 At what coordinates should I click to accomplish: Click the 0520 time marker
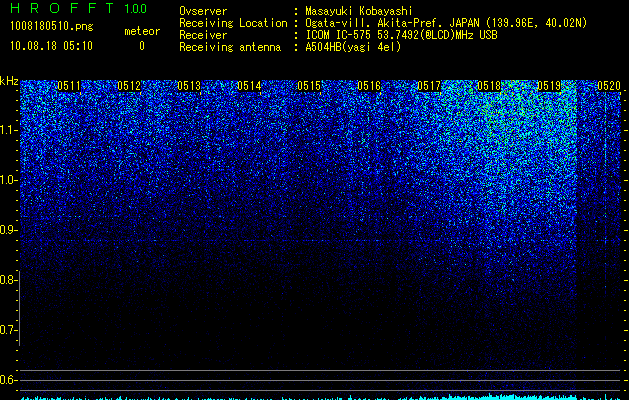tap(609, 86)
